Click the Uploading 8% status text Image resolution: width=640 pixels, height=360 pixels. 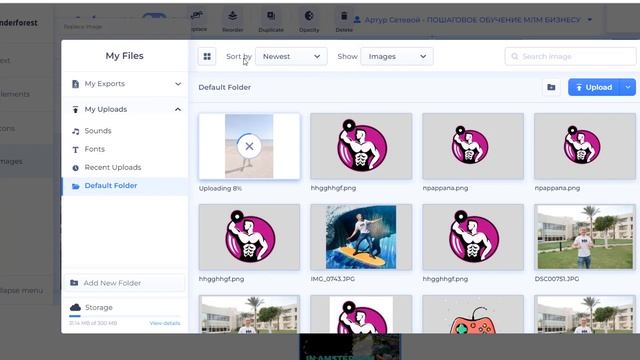coord(220,188)
